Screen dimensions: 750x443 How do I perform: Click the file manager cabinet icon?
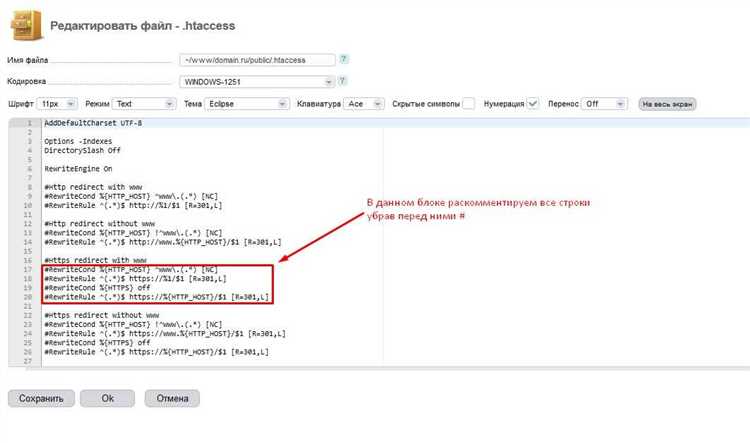pyautogui.click(x=27, y=25)
